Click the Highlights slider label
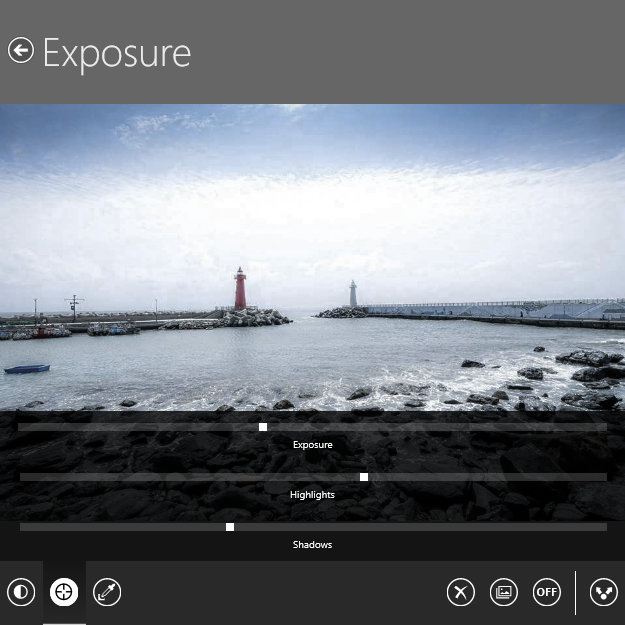This screenshot has width=625, height=625. [x=312, y=495]
